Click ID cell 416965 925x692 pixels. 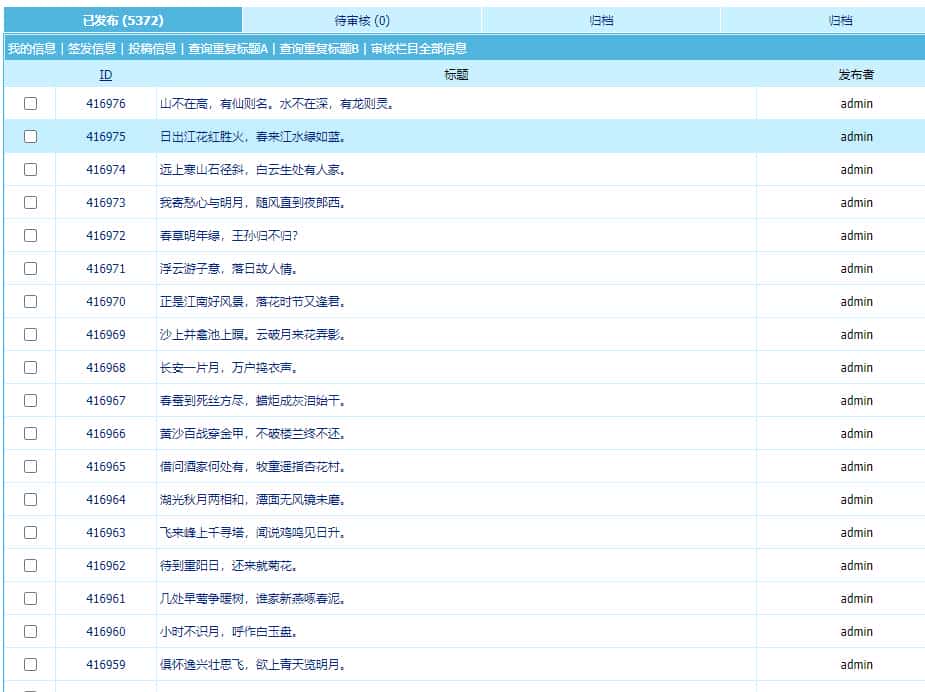(106, 467)
